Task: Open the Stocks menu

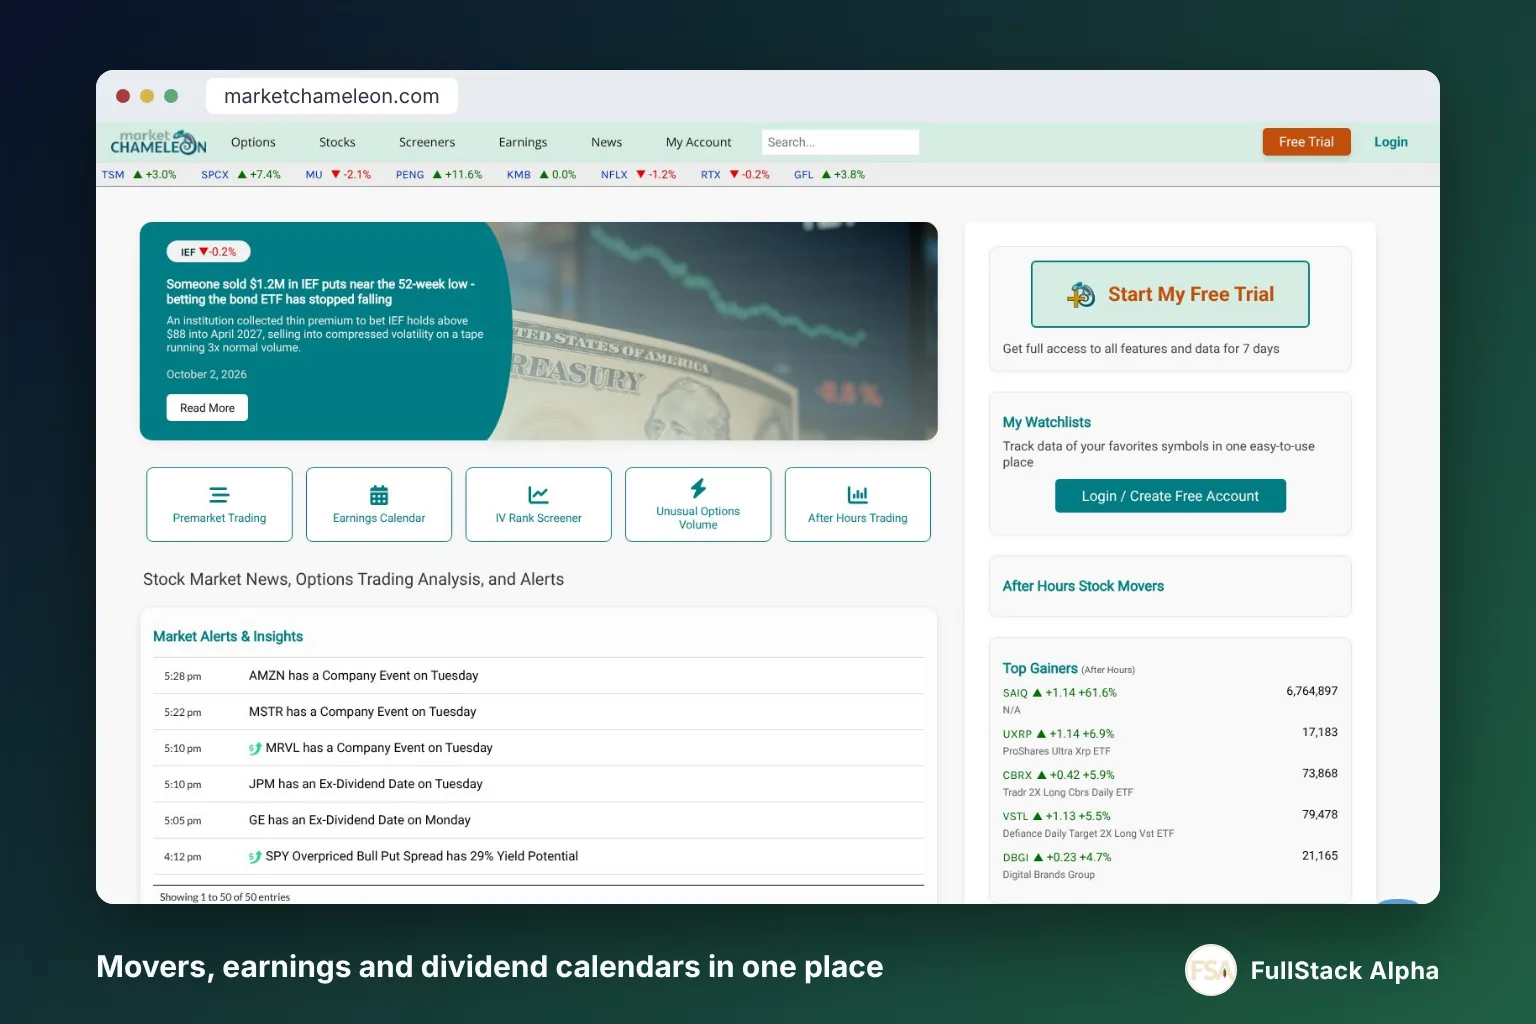Action: pyautogui.click(x=337, y=142)
